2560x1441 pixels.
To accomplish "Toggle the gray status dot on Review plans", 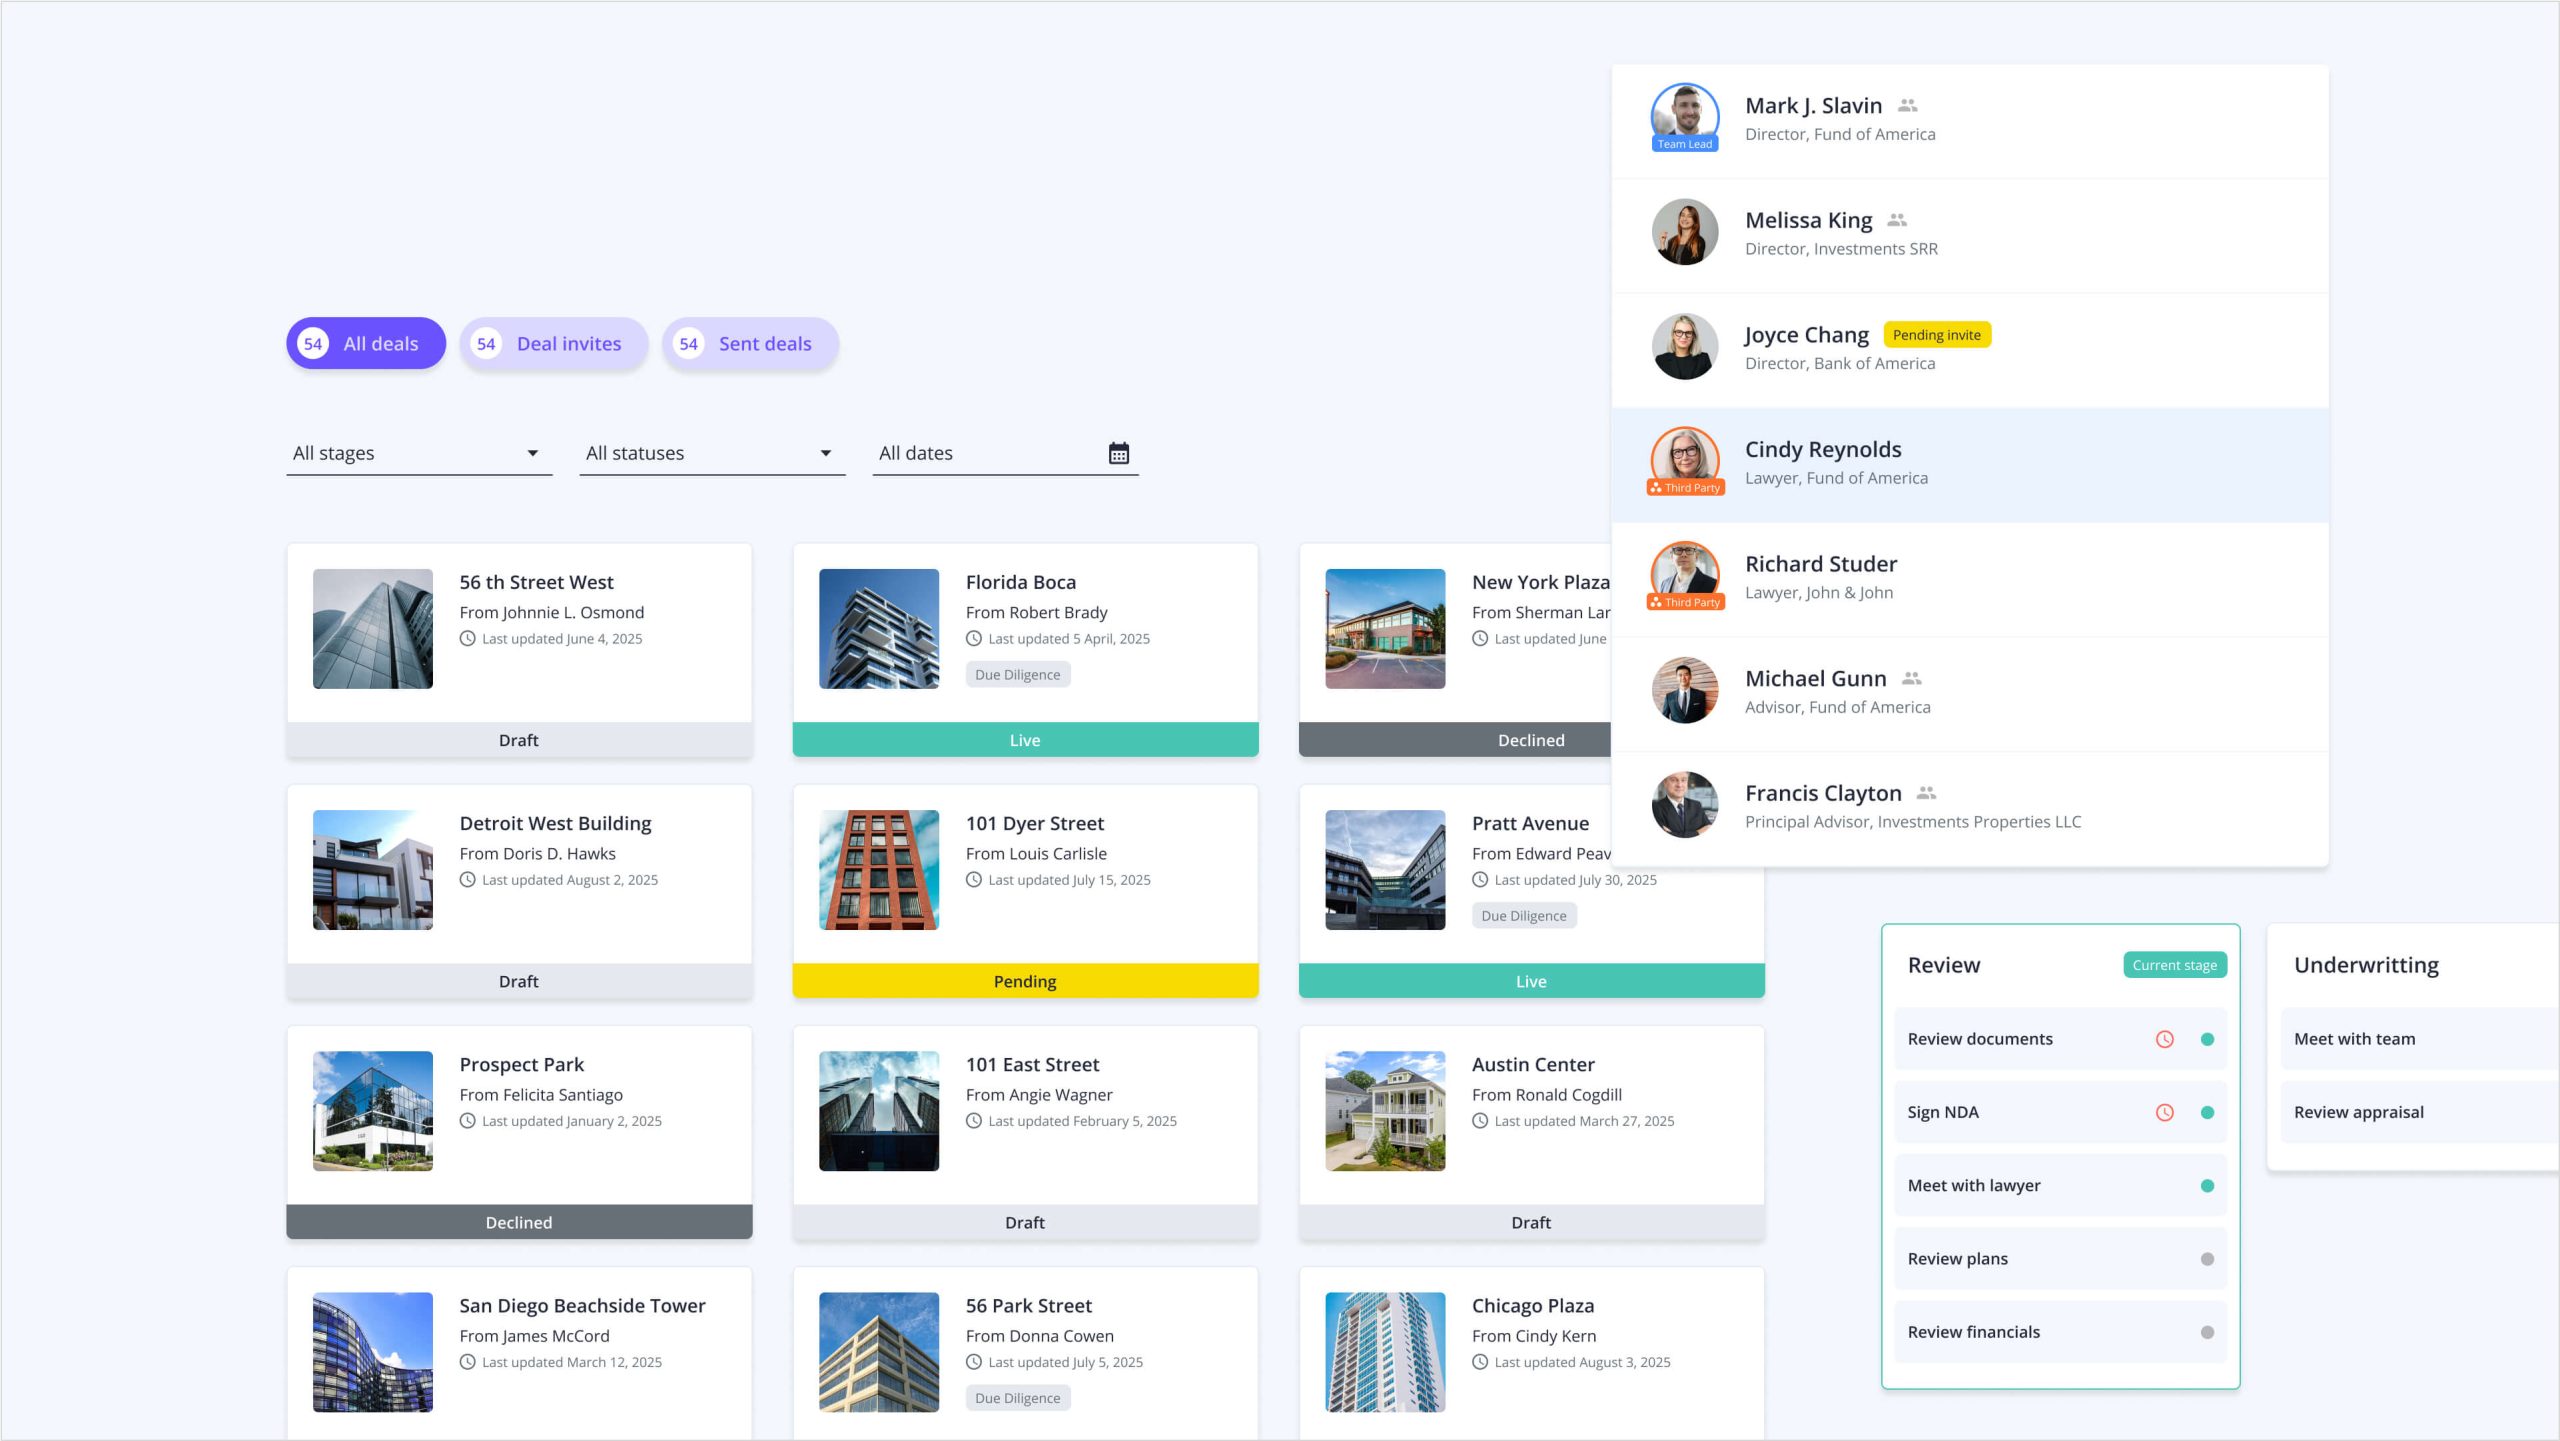I will [2207, 1259].
